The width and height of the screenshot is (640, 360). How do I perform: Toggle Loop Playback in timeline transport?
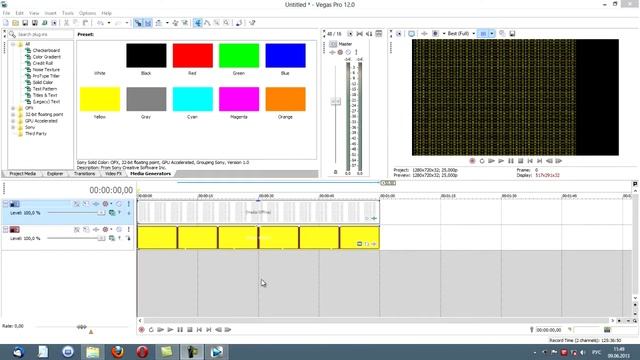tap(151, 330)
